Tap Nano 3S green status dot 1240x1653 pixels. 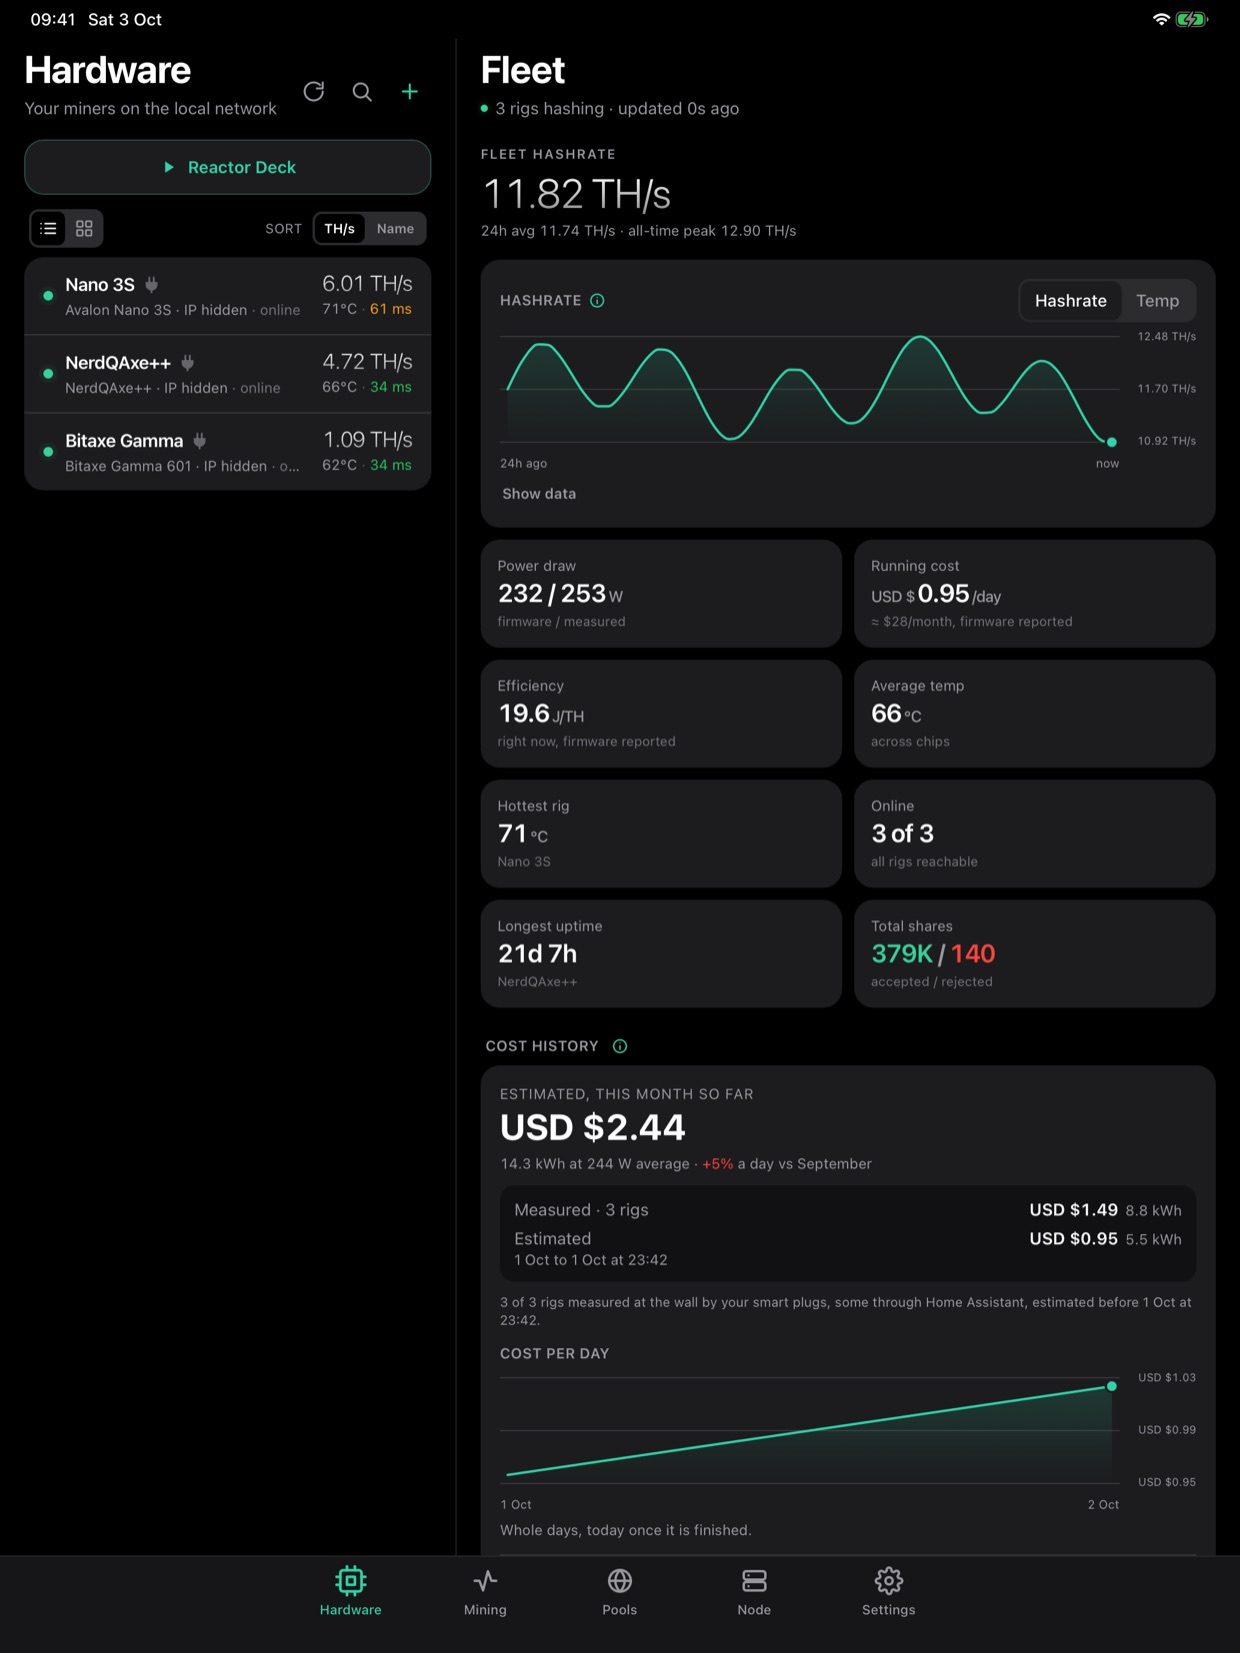click(x=47, y=296)
